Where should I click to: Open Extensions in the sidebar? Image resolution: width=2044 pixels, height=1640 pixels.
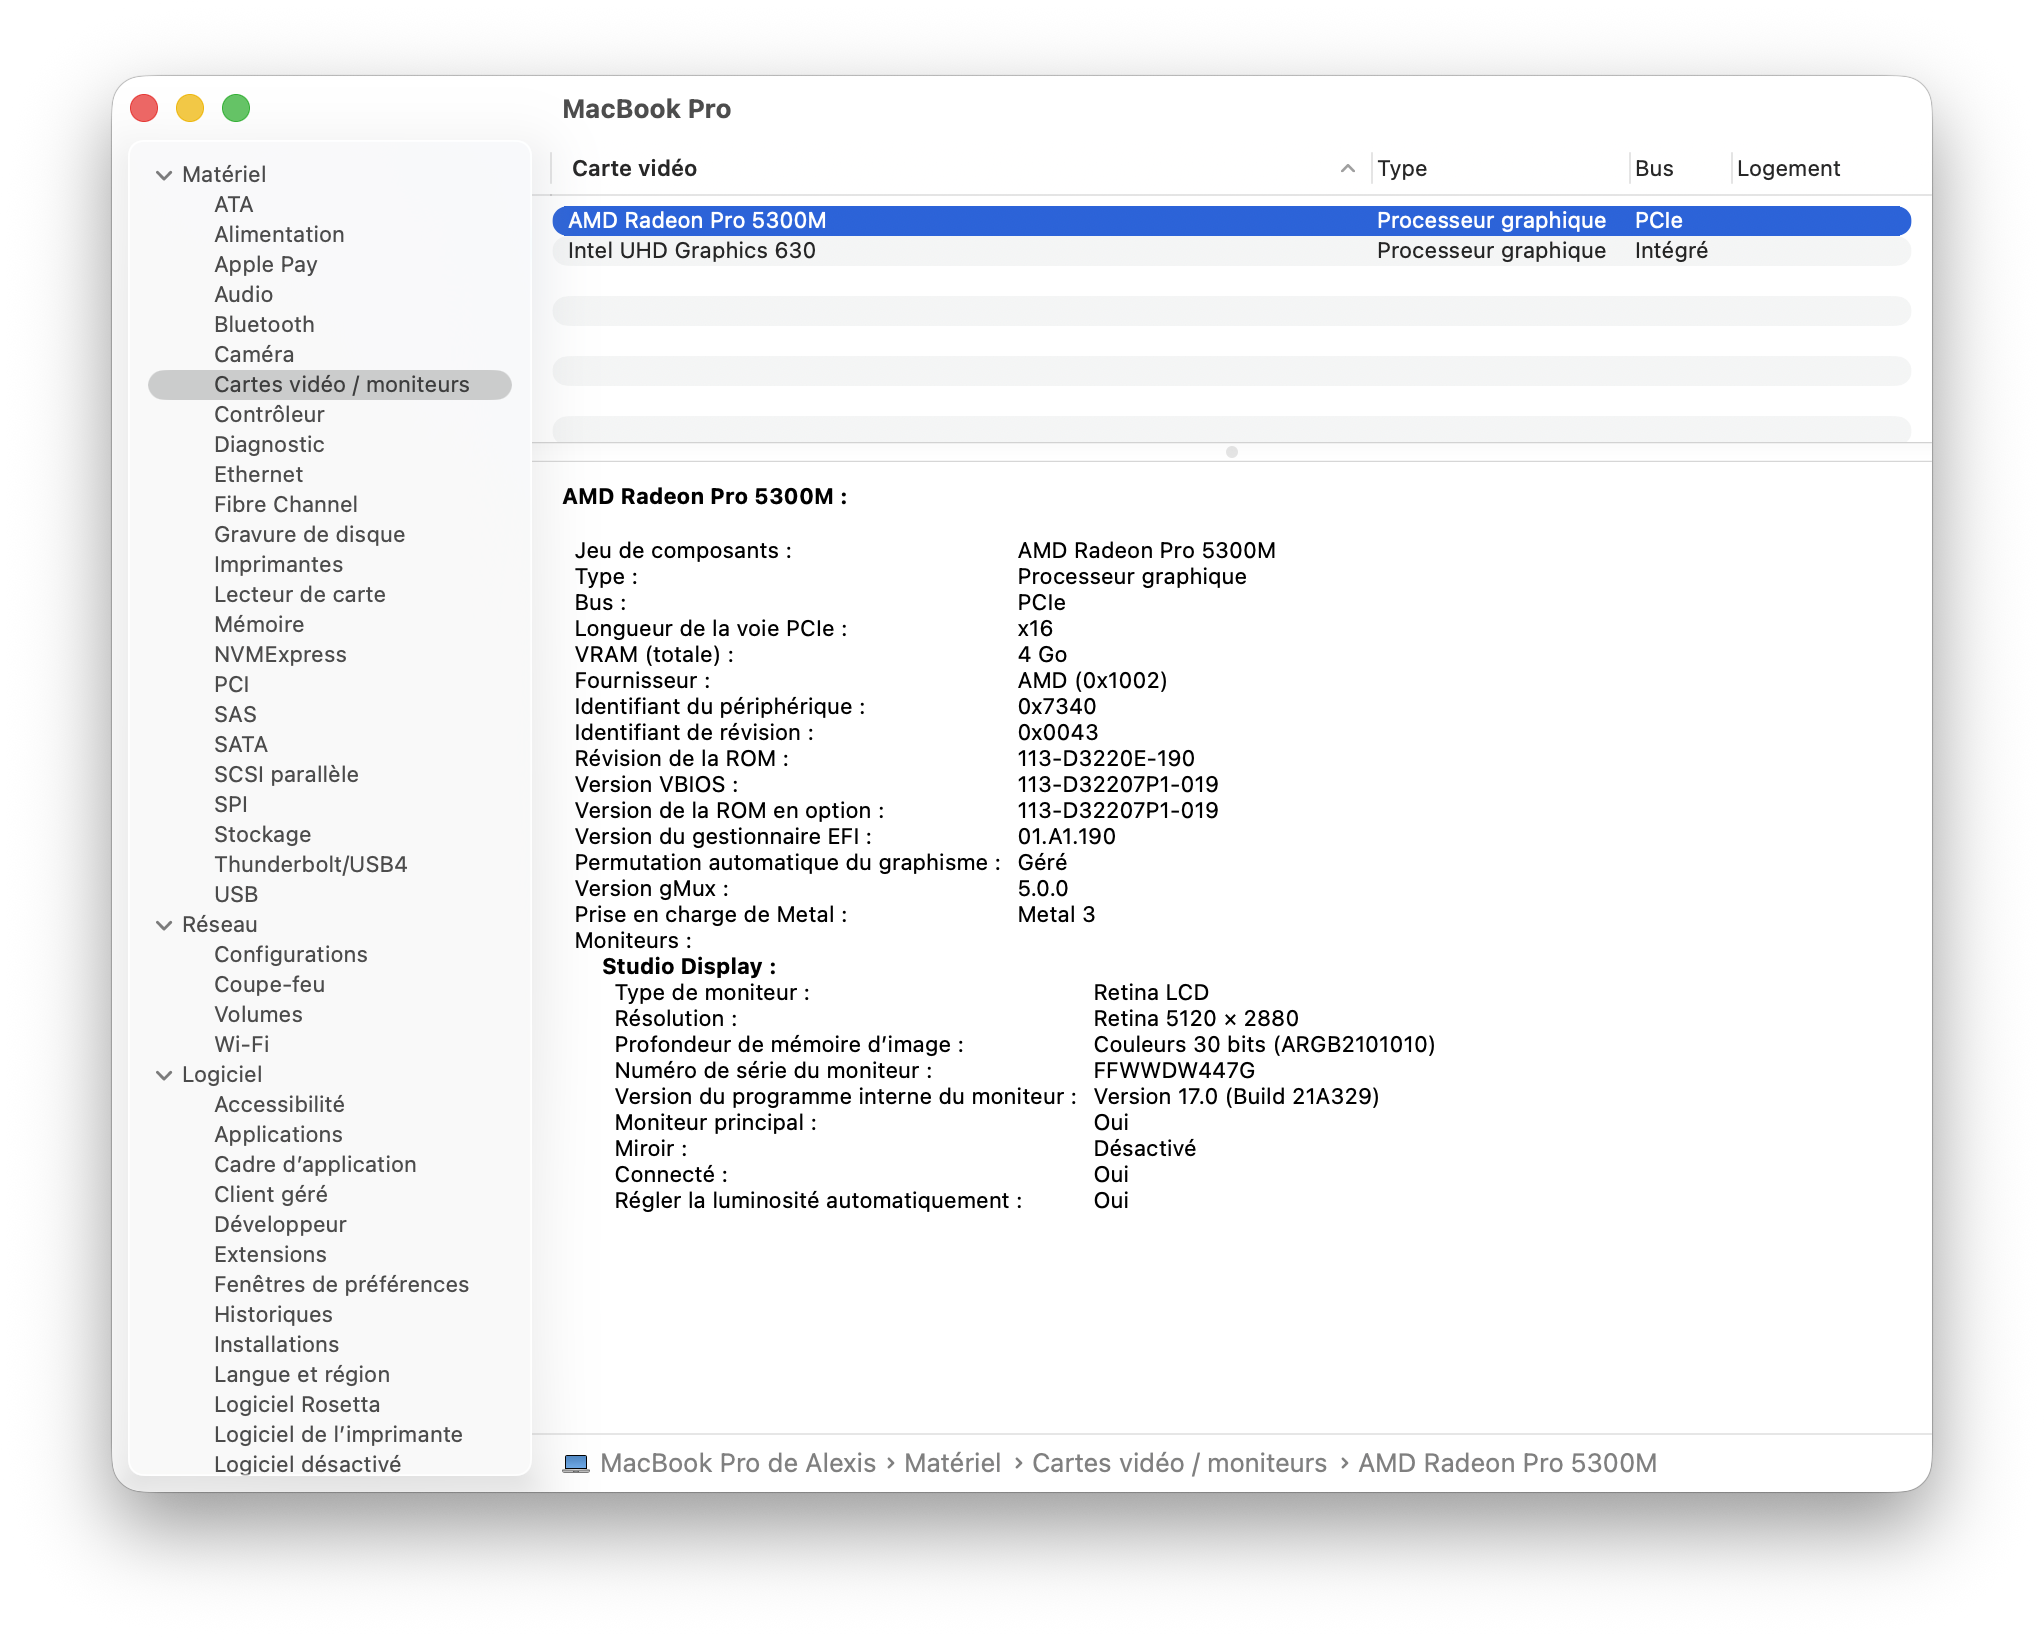coord(270,1254)
